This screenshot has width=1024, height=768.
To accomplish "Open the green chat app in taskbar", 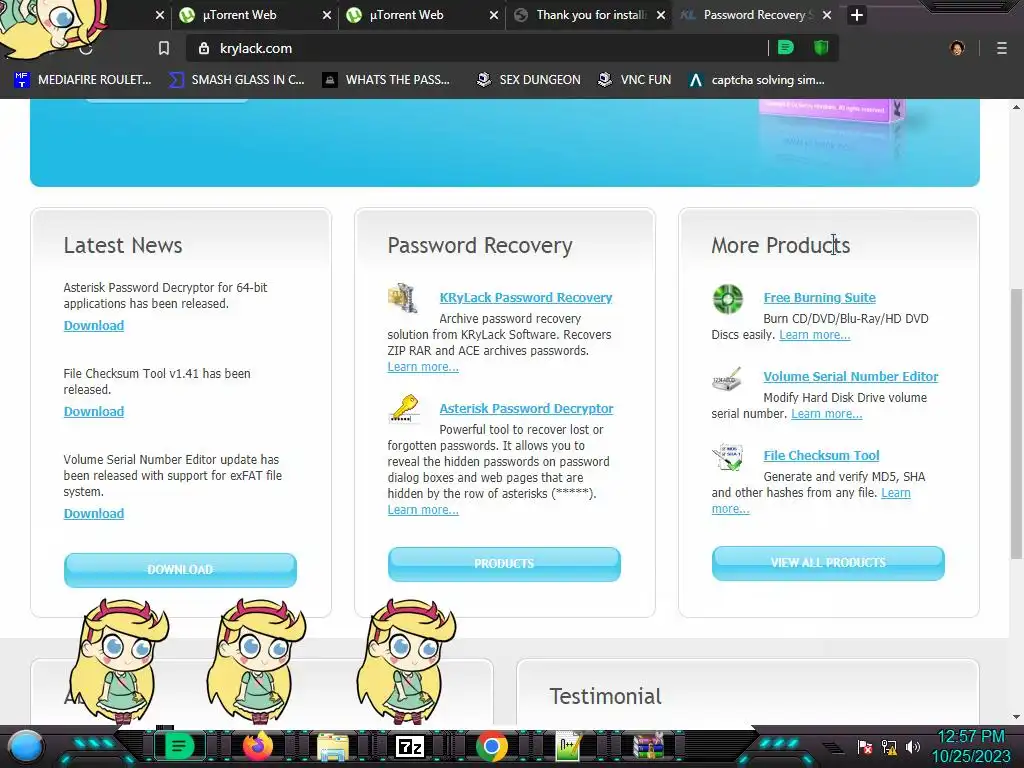I will pyautogui.click(x=179, y=746).
